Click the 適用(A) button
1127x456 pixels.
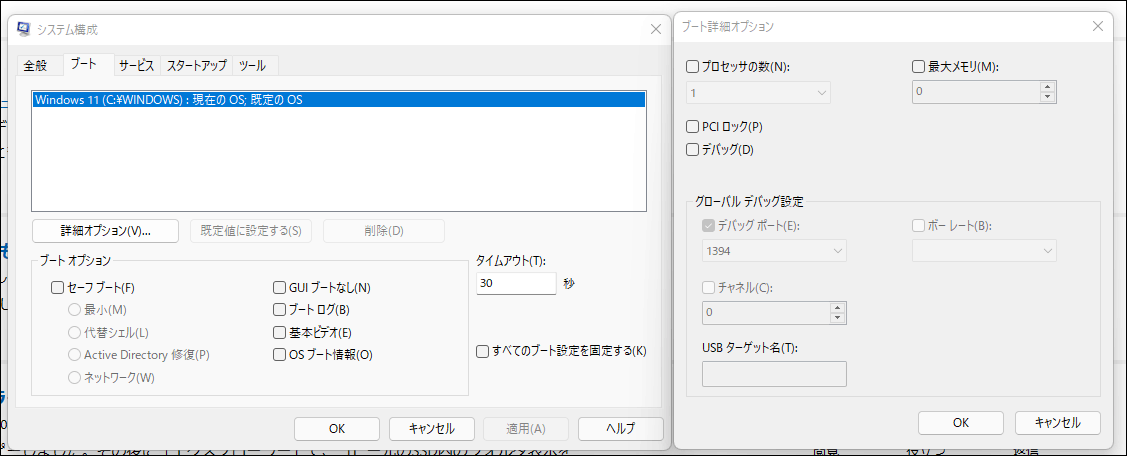tap(526, 429)
